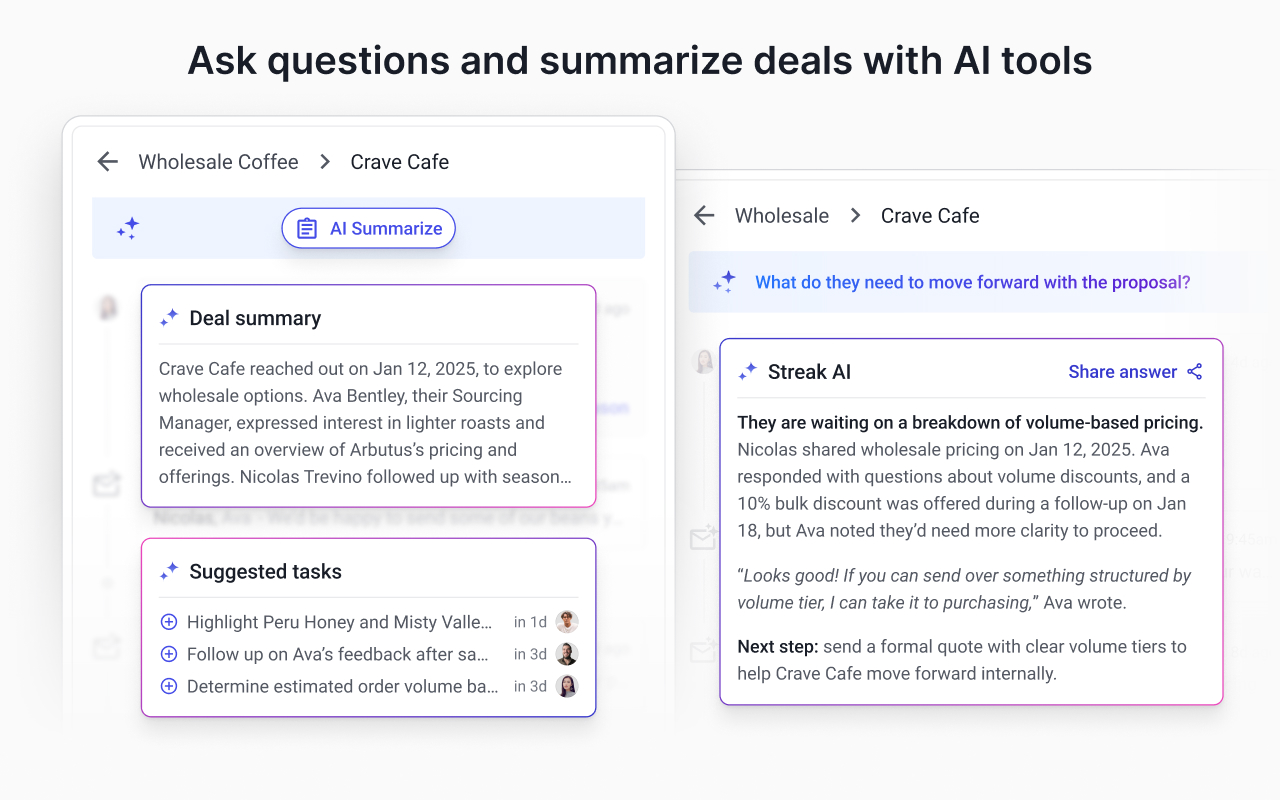Click the sparkle icon beside the proposal question
Image resolution: width=1280 pixels, height=800 pixels.
[723, 282]
